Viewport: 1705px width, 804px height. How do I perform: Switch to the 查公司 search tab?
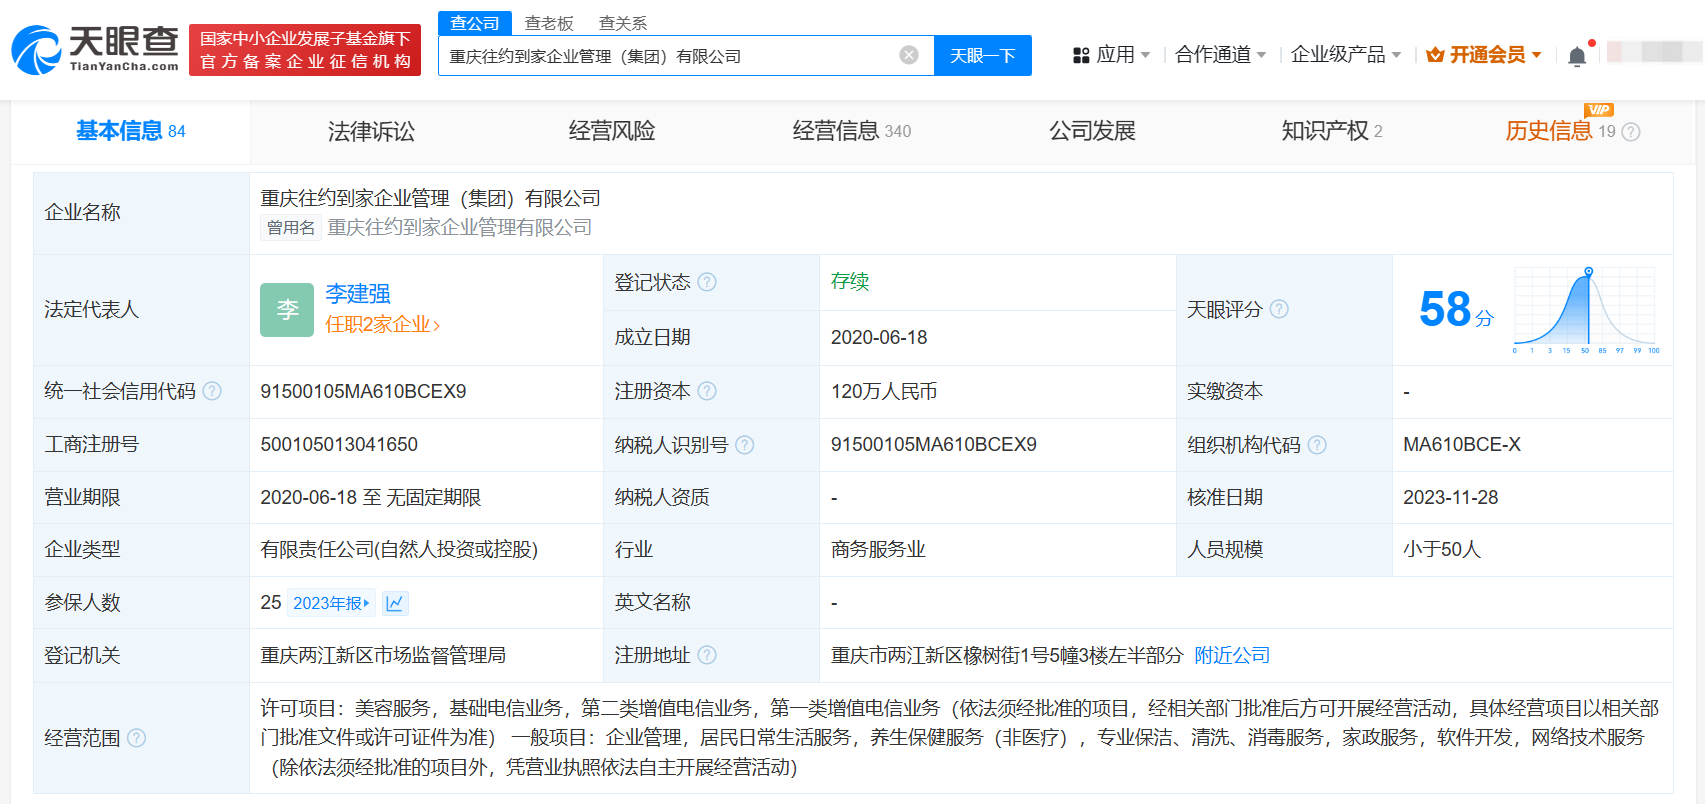coord(475,23)
